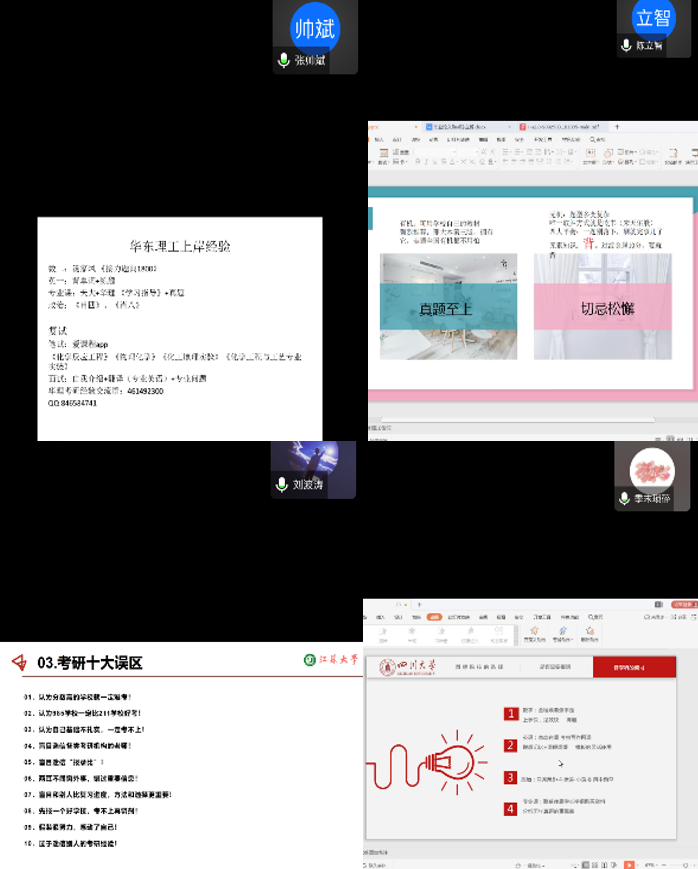Viewport: 698px width, 869px height.
Task: Switch to the docx document tab
Action: click(x=456, y=127)
